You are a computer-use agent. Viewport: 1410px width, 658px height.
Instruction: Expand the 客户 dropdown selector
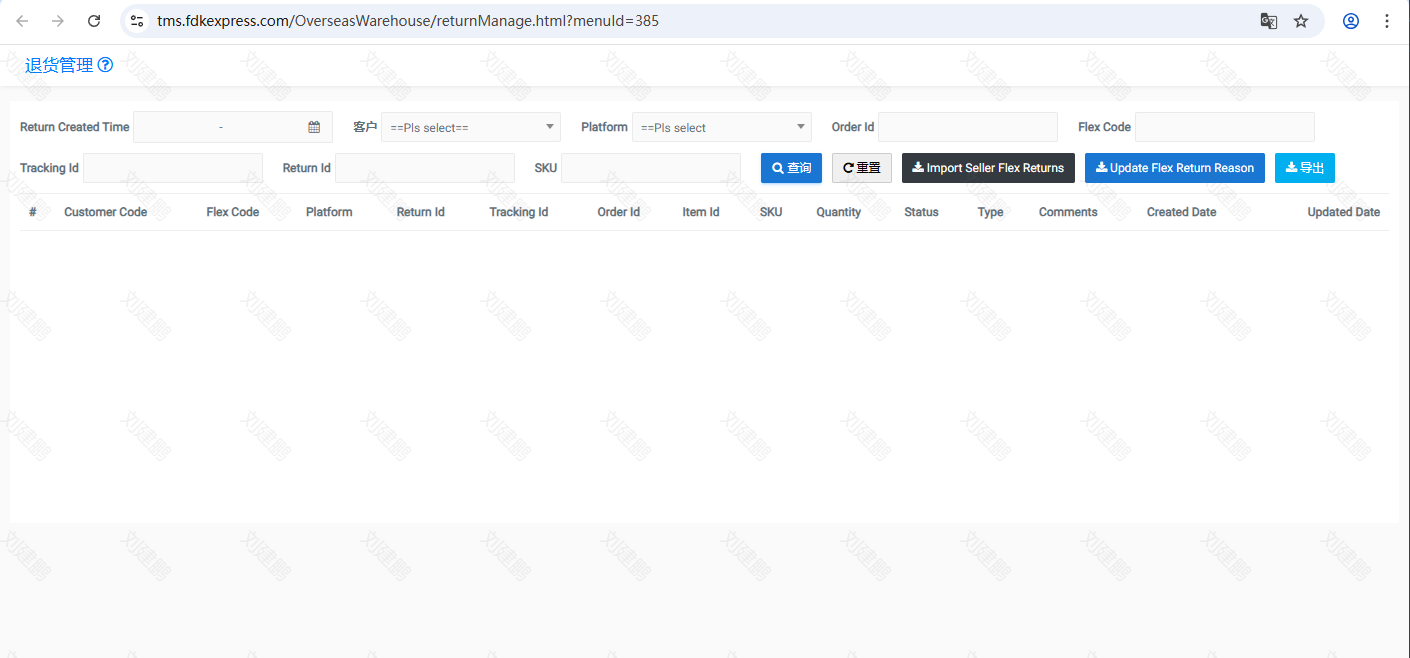point(470,127)
